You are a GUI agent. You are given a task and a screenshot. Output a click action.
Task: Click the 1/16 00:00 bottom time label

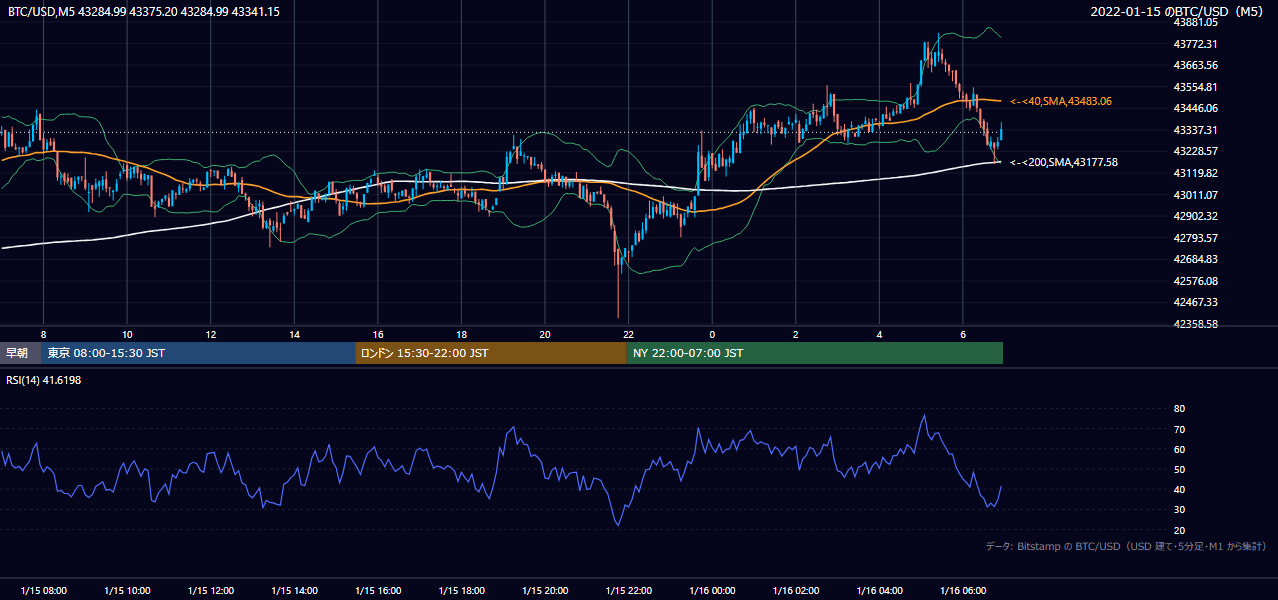(x=711, y=590)
